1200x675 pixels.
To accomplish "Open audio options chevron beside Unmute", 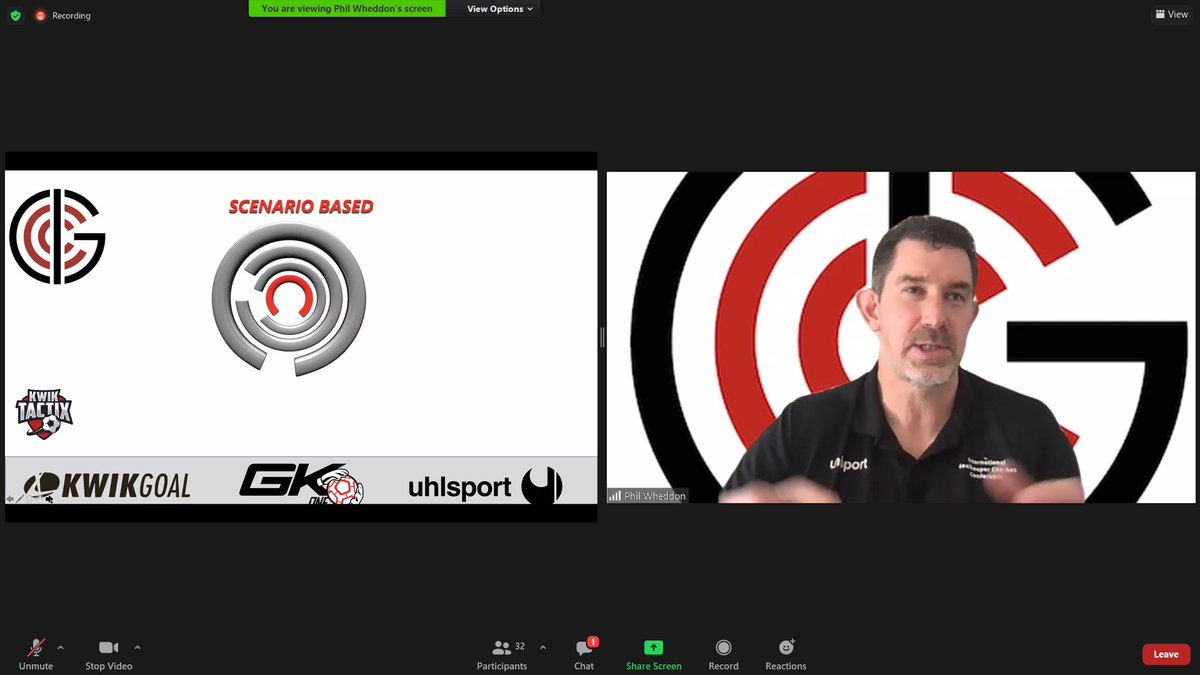I will tap(60, 647).
